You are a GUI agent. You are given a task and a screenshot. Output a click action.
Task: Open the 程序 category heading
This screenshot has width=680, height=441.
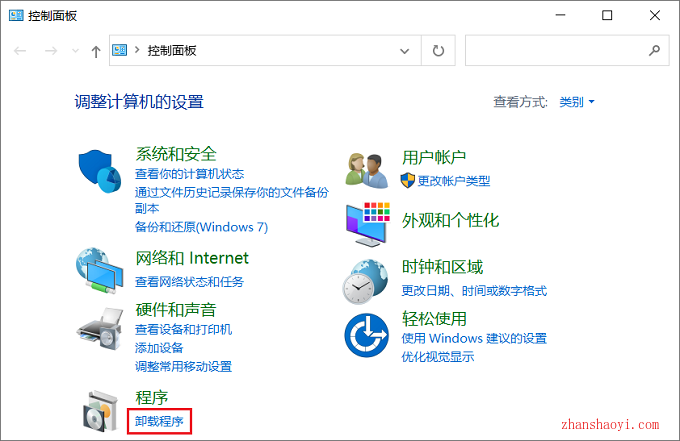point(152,398)
